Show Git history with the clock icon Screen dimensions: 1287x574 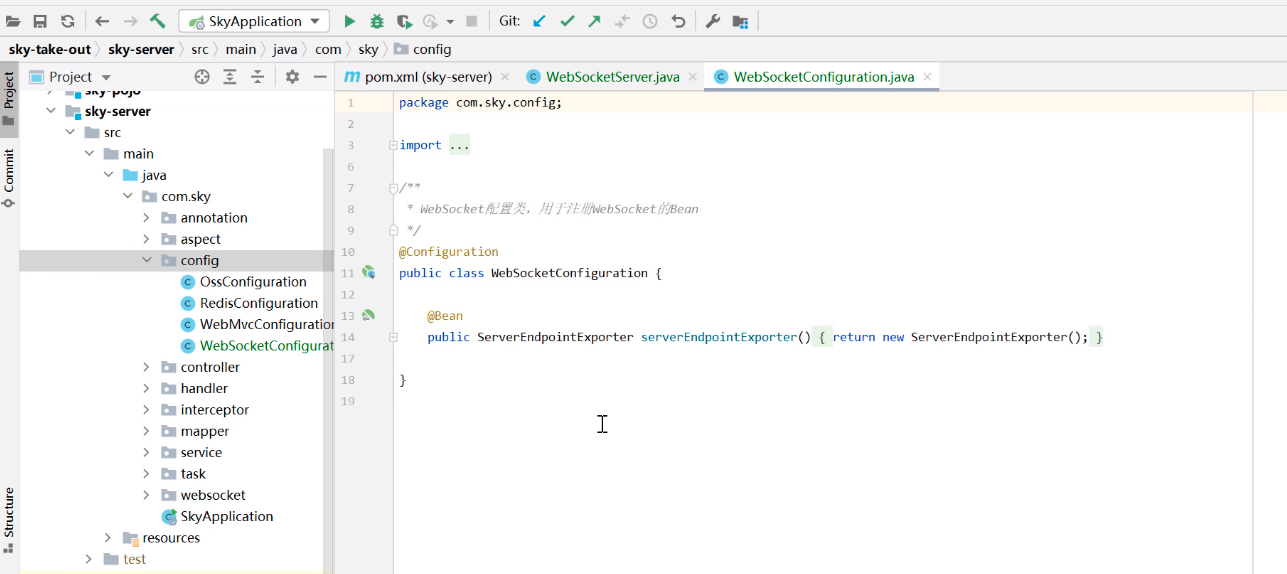(x=650, y=21)
